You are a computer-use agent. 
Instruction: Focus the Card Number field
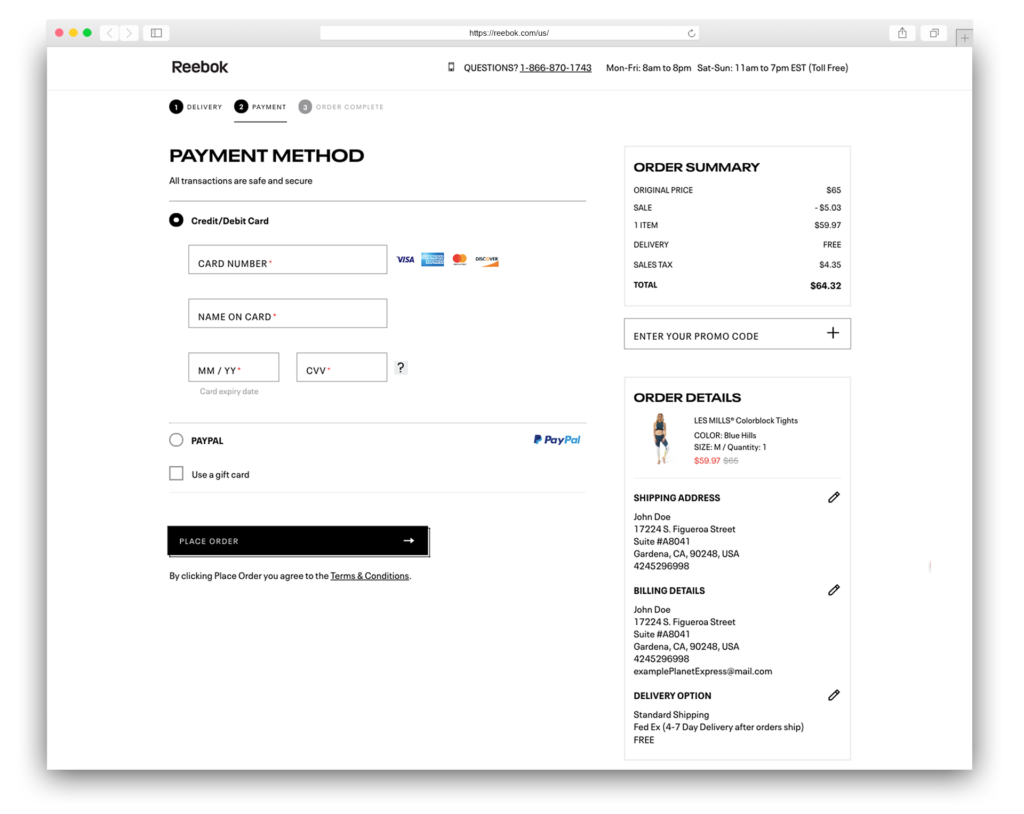[287, 259]
